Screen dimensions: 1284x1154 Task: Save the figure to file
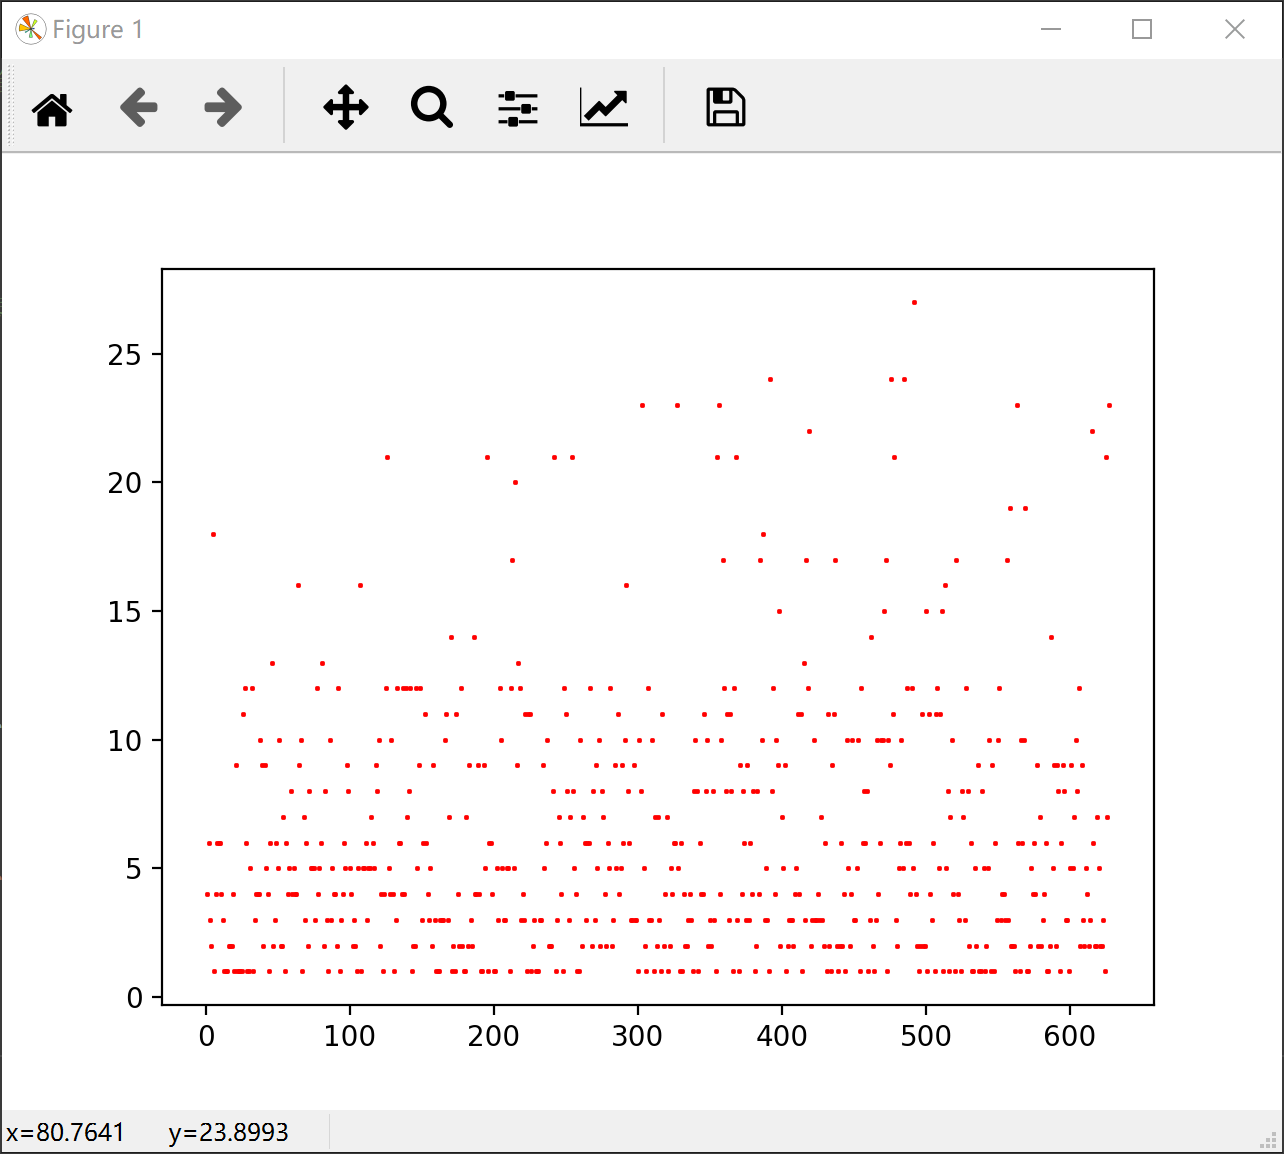click(x=726, y=108)
